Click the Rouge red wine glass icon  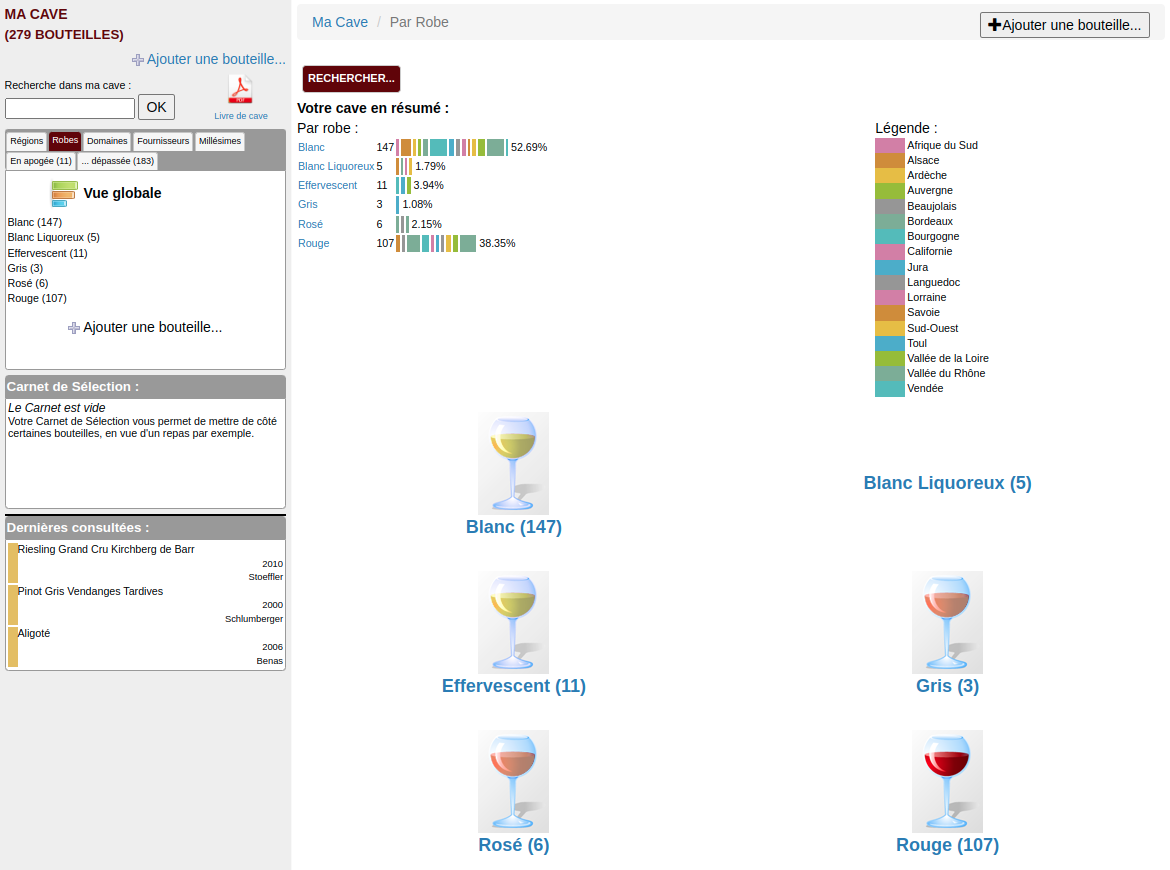coord(947,781)
